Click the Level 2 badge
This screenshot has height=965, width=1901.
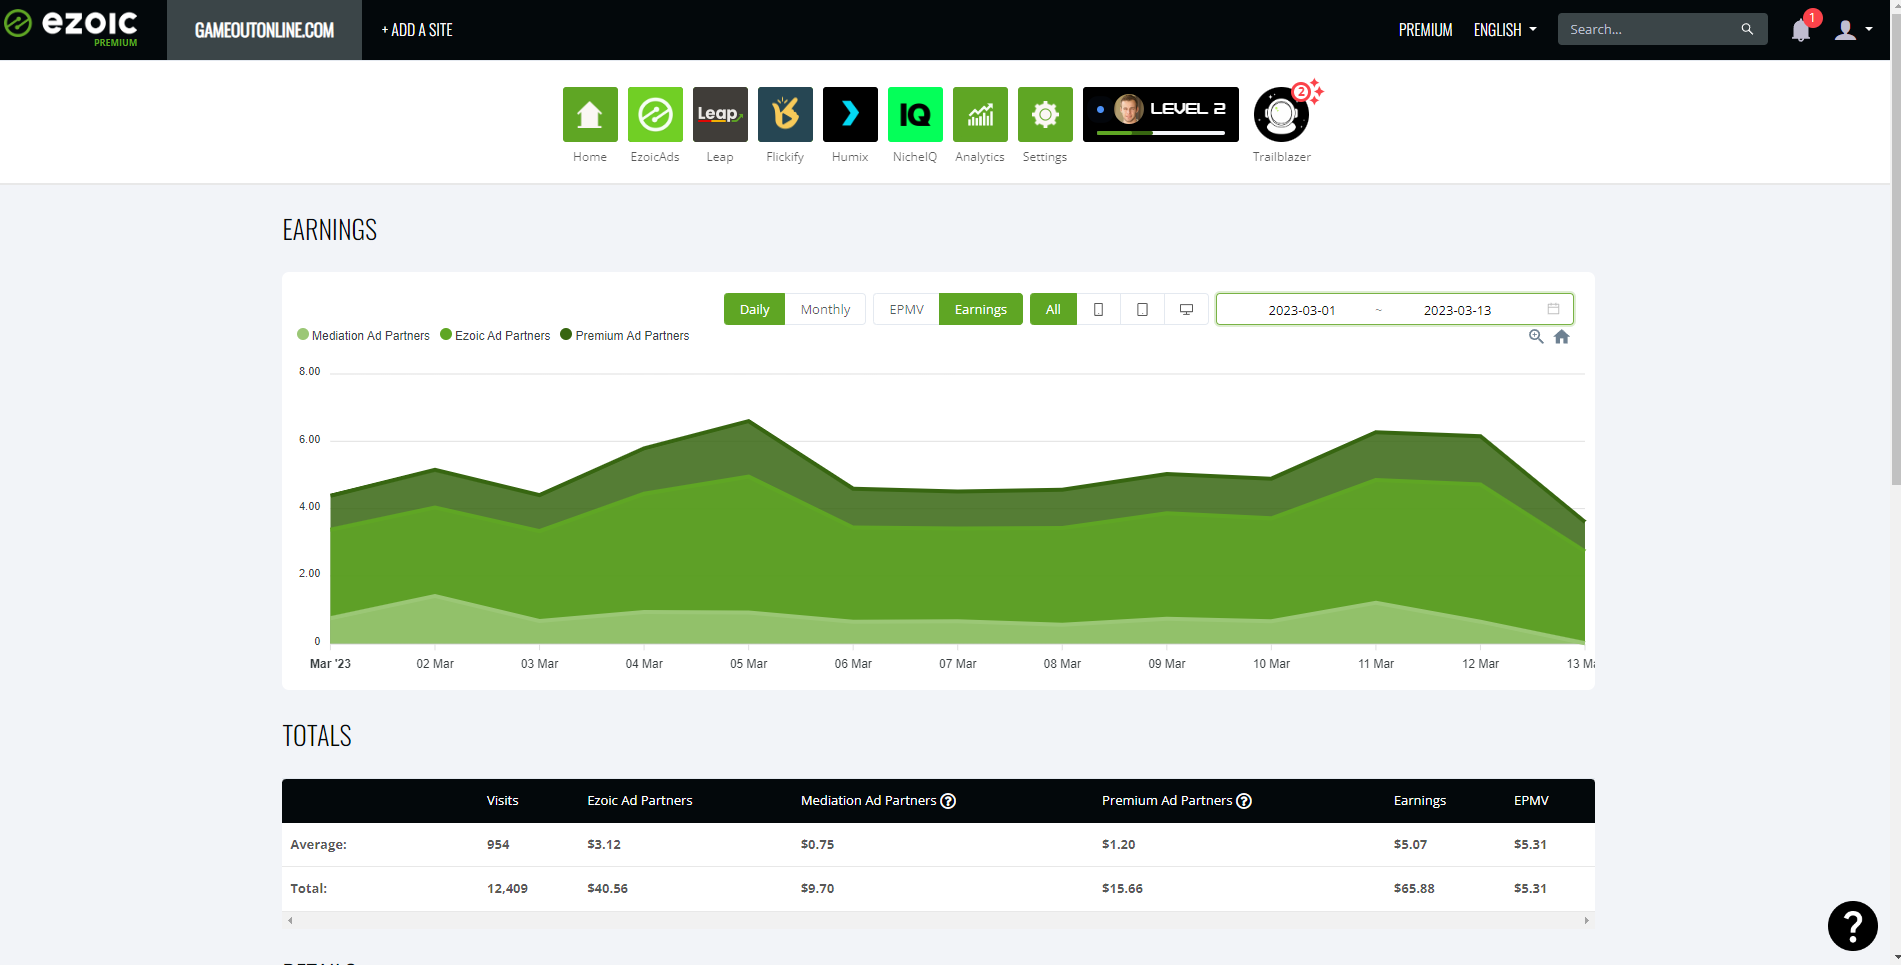(1161, 114)
